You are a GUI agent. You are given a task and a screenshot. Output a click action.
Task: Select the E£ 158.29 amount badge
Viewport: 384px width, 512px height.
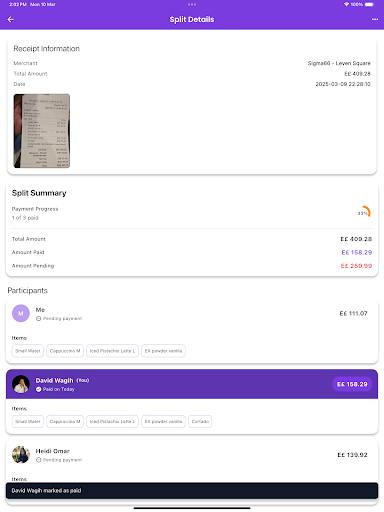click(x=352, y=384)
